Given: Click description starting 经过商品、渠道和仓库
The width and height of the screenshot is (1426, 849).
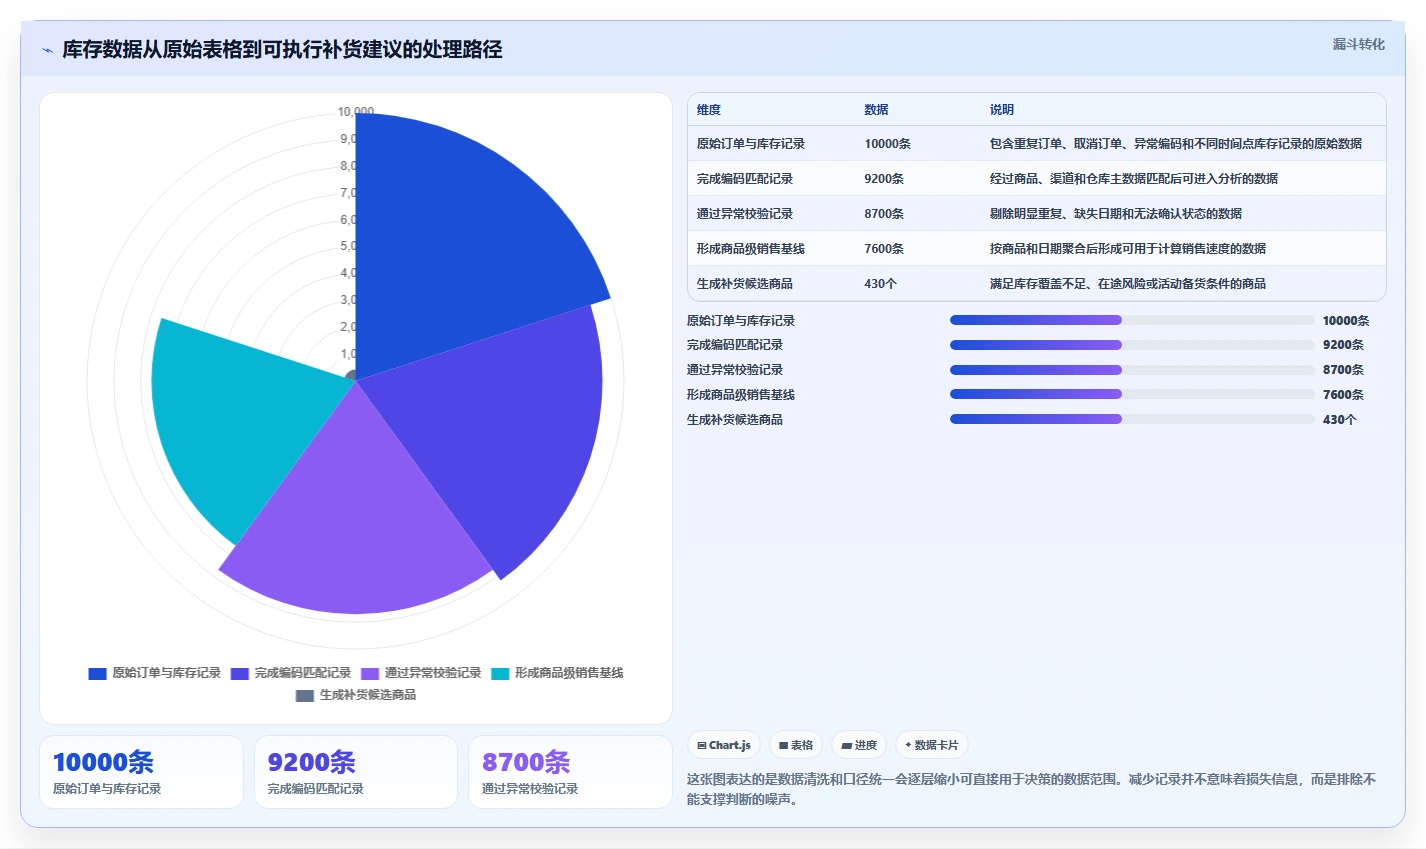Looking at the screenshot, I should pos(1134,179).
